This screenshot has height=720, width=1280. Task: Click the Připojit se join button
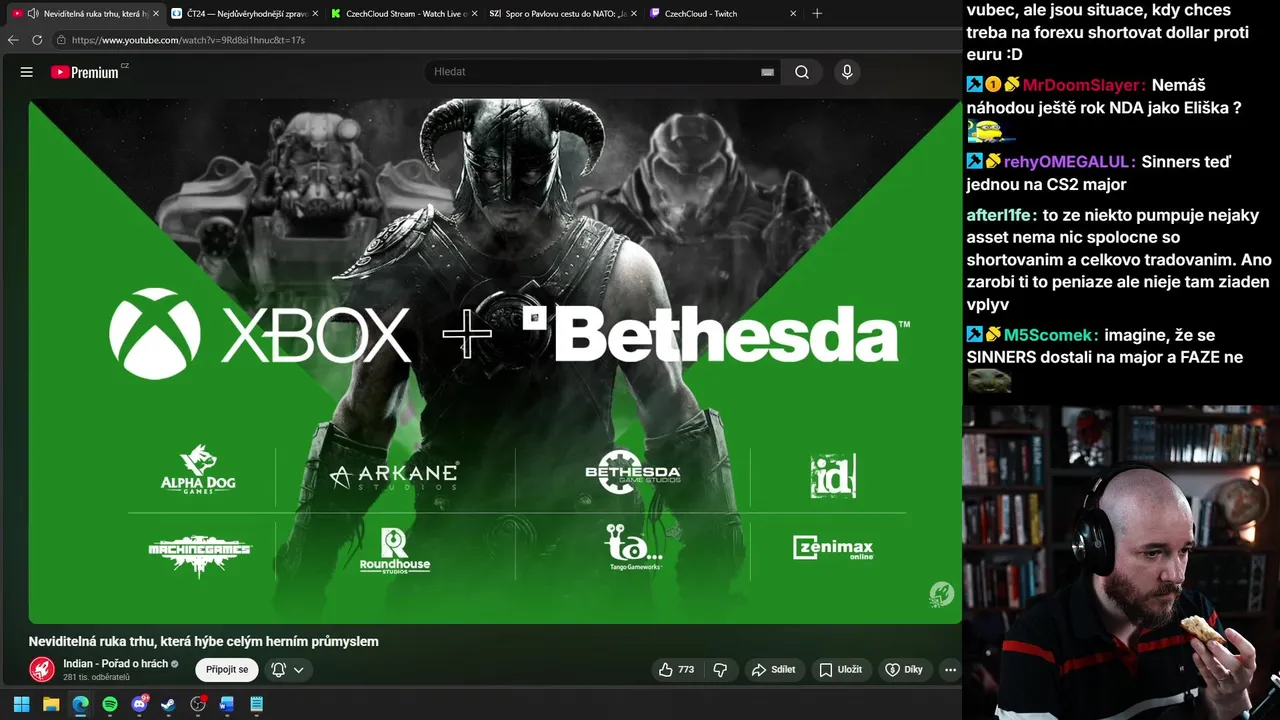click(227, 670)
